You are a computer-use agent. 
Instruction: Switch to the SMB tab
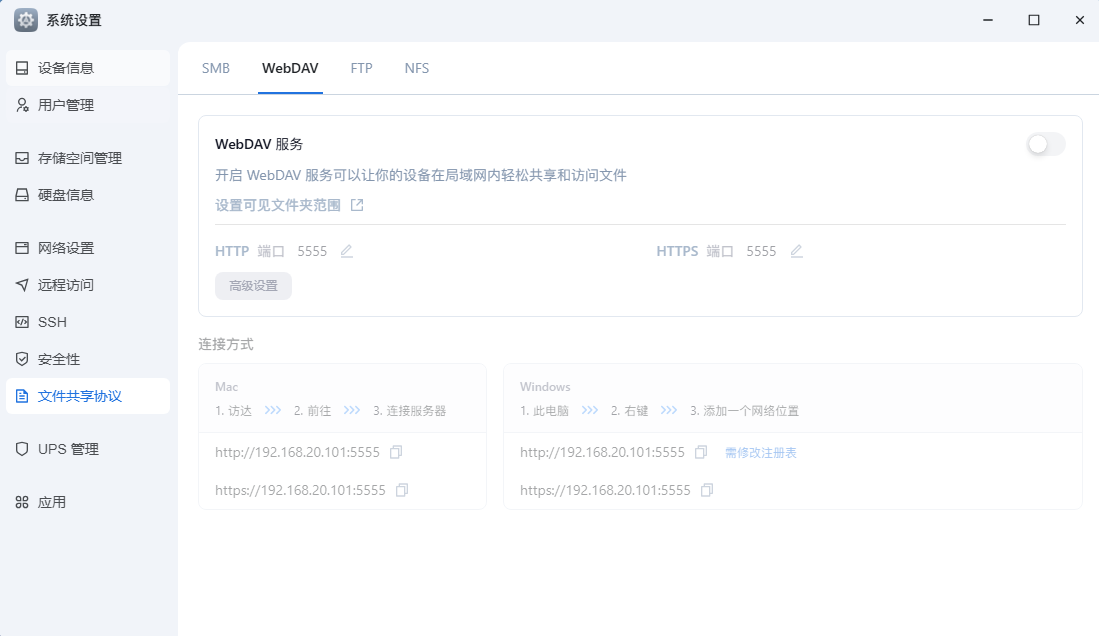click(216, 68)
